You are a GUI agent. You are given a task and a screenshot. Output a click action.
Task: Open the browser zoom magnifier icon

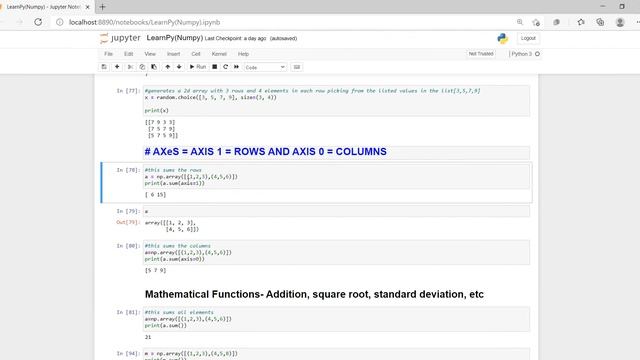(520, 22)
